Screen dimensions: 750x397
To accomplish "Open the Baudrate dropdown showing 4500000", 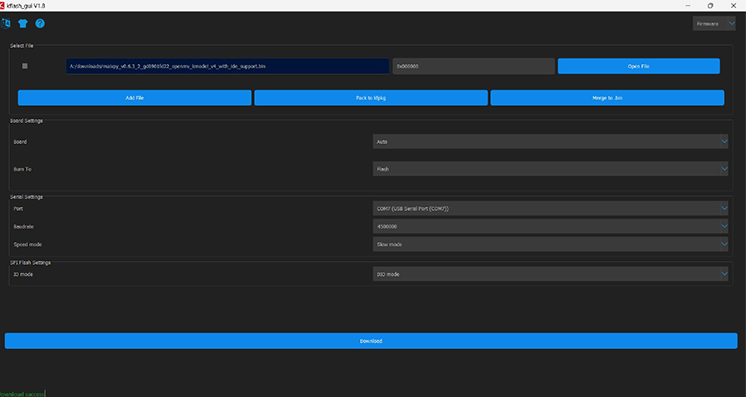I will [x=550, y=226].
